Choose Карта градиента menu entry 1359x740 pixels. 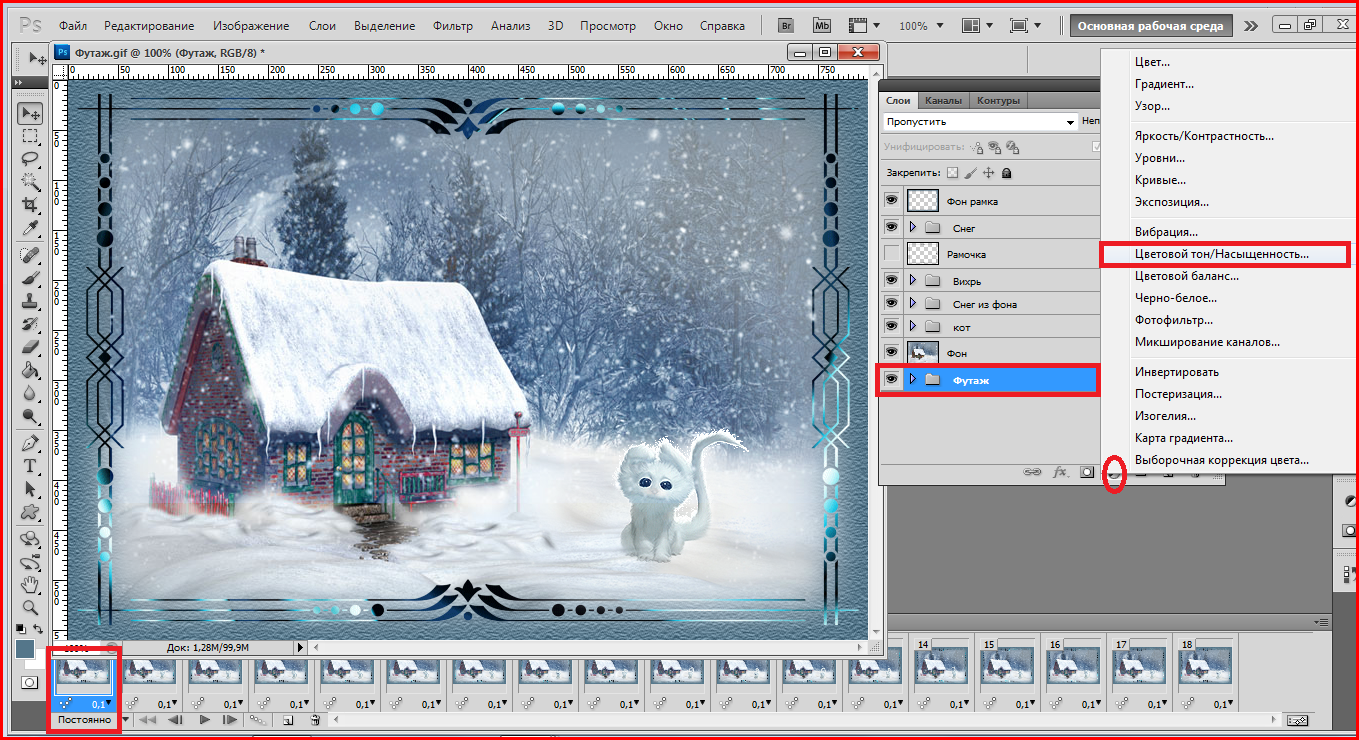[1184, 438]
